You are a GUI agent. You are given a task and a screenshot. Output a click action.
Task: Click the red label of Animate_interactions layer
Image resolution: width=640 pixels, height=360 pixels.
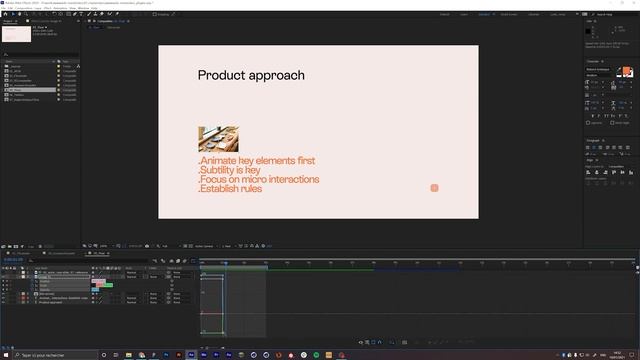click(23, 298)
